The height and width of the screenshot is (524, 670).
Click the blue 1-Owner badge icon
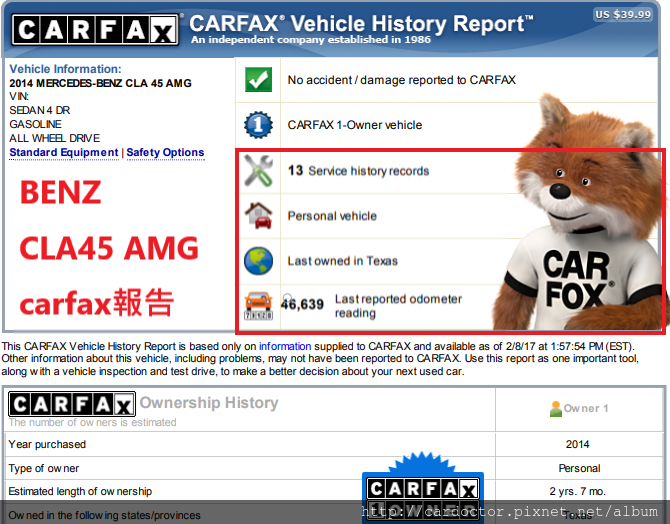tap(258, 125)
